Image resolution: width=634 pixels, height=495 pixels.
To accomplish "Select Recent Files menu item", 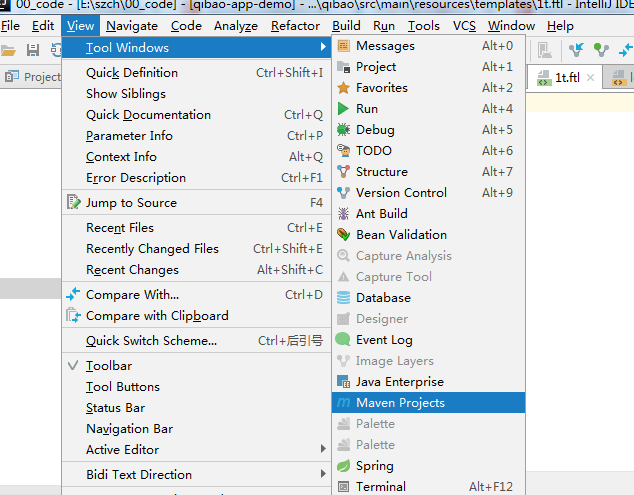I will click(197, 228).
